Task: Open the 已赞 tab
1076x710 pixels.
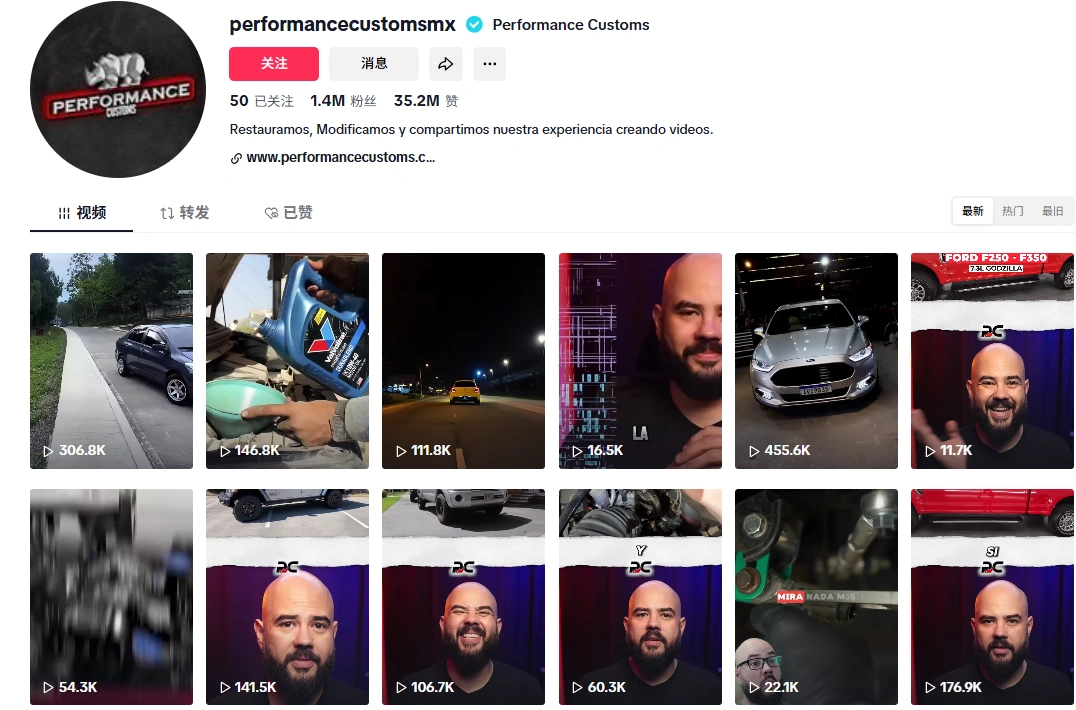Action: click(288, 213)
